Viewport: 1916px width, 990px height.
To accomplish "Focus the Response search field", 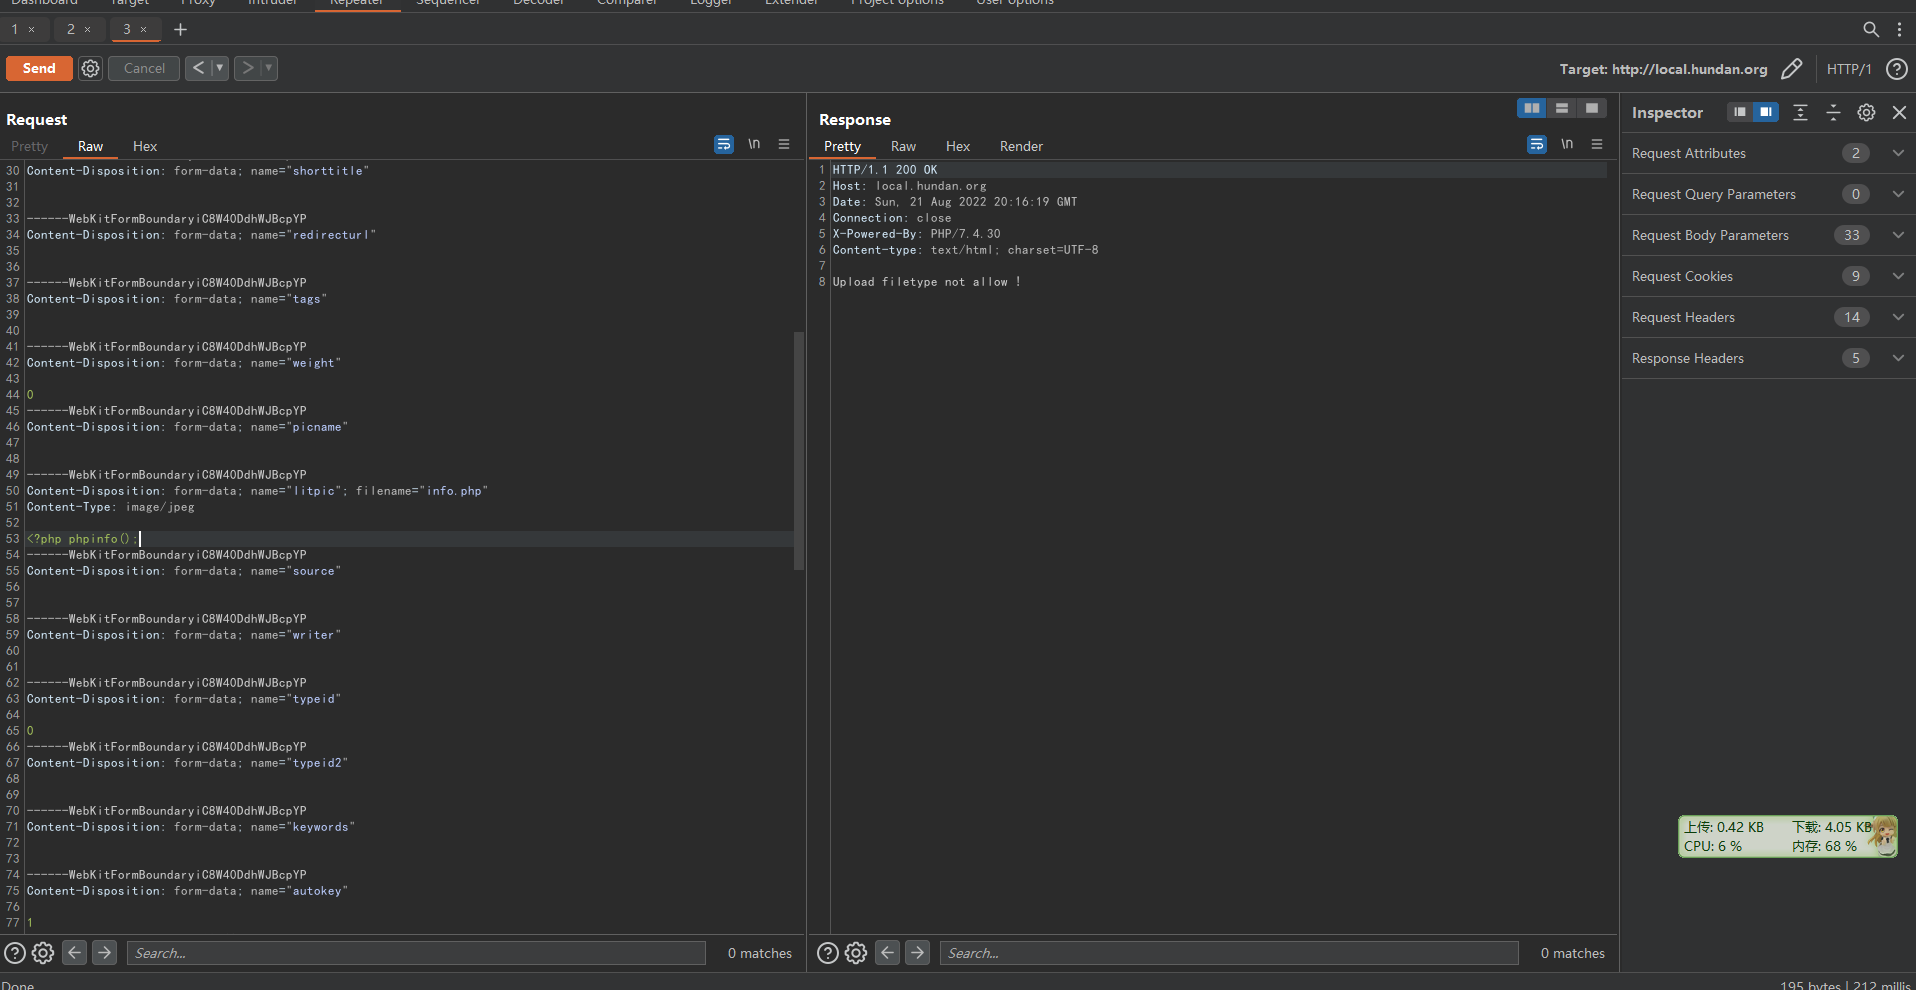I will (1229, 953).
